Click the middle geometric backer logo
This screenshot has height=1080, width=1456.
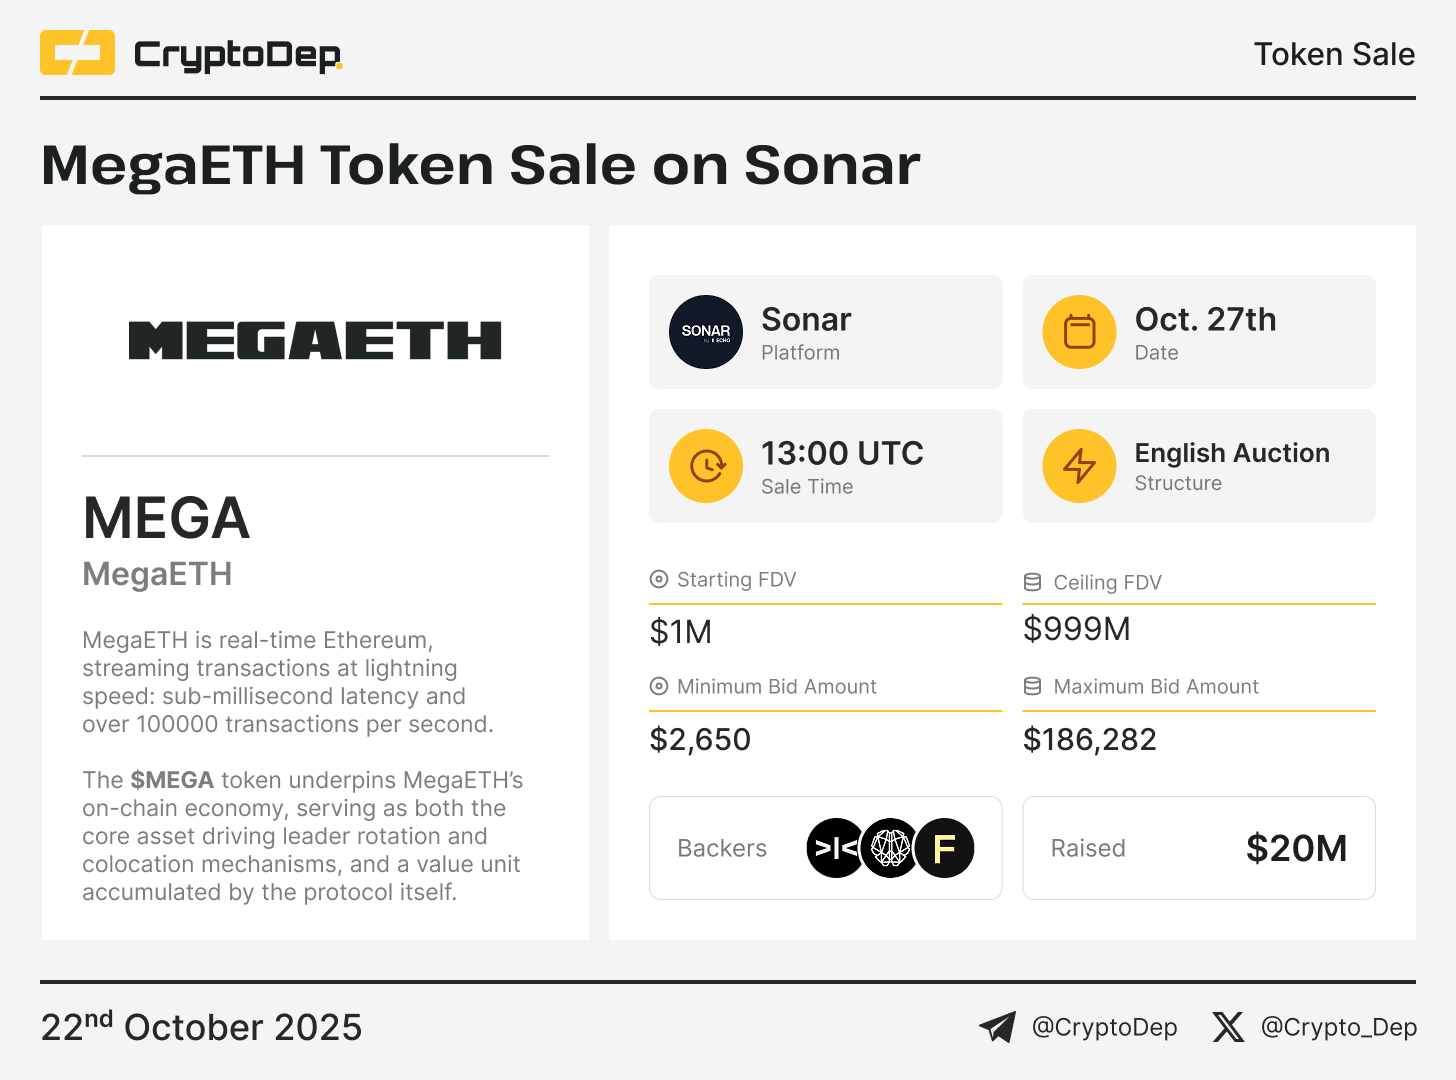coord(889,848)
